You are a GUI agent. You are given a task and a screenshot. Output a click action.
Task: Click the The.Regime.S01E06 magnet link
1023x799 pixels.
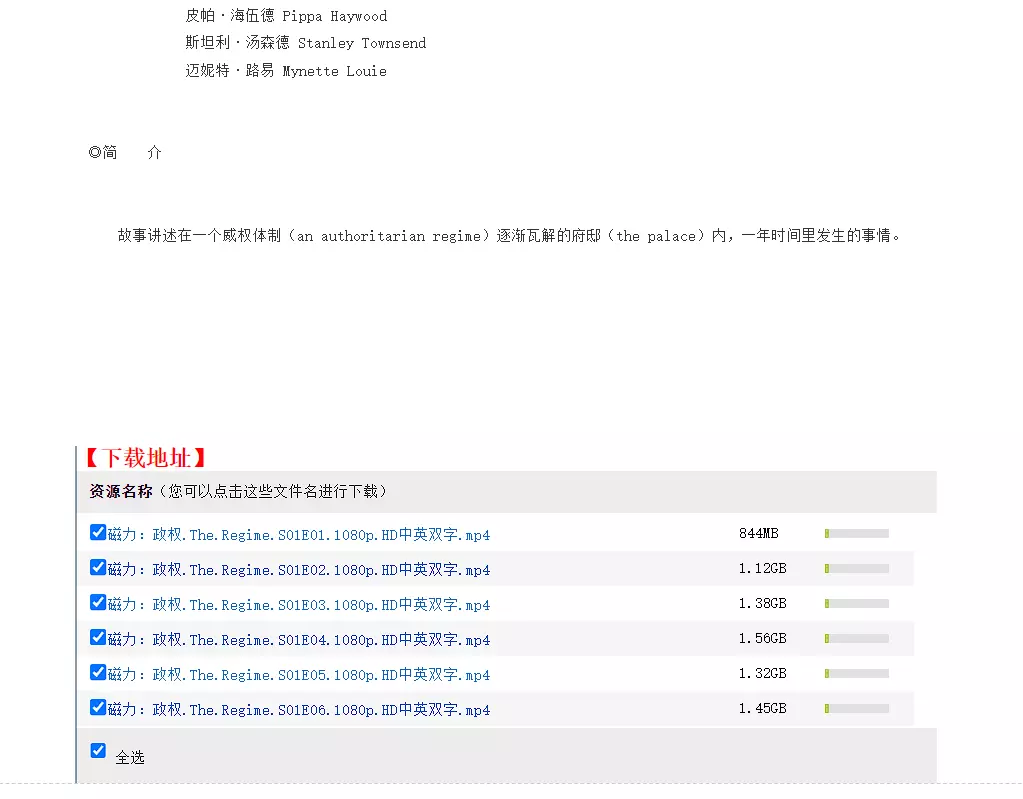[299, 710]
